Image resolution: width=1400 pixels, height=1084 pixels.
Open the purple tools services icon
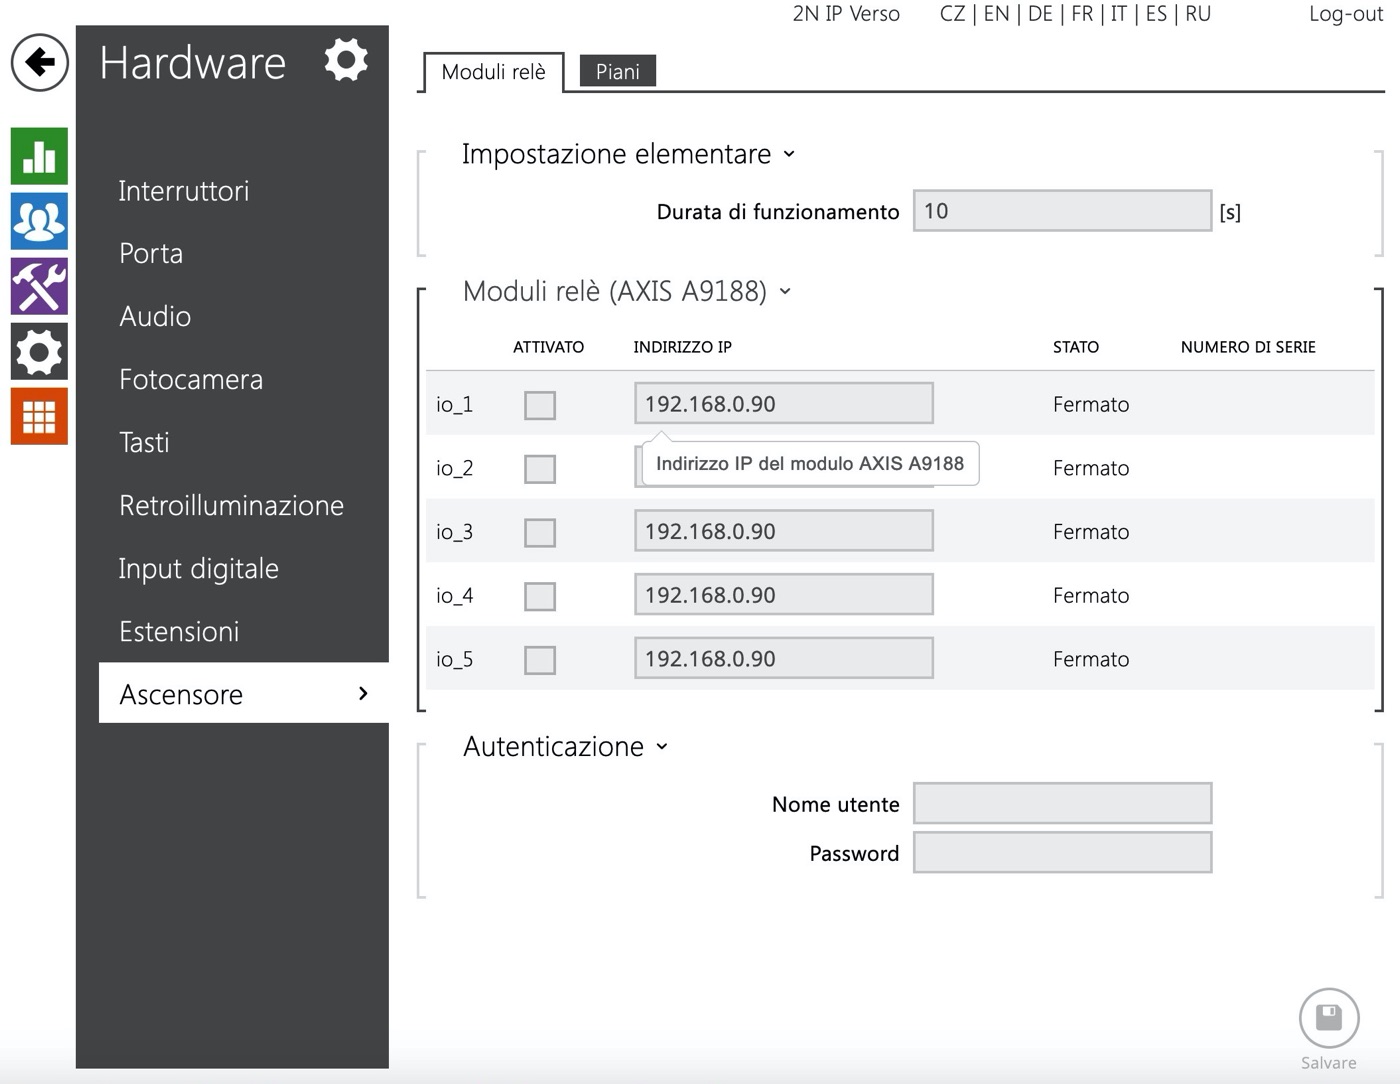coord(39,286)
